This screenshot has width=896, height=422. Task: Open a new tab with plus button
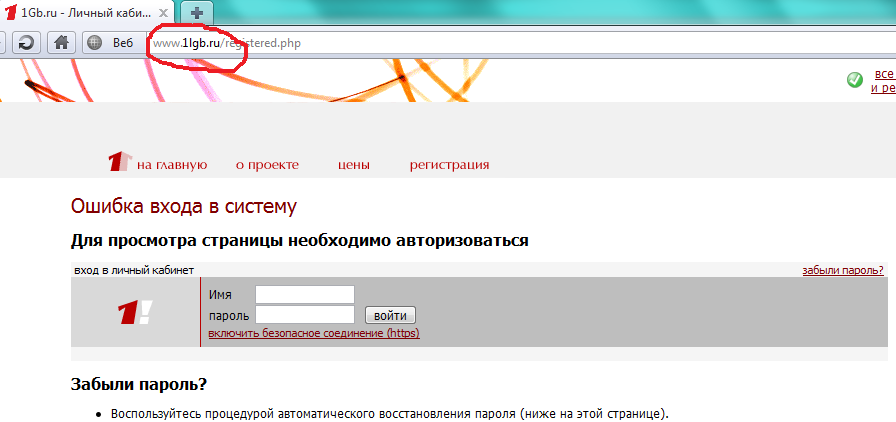[197, 12]
